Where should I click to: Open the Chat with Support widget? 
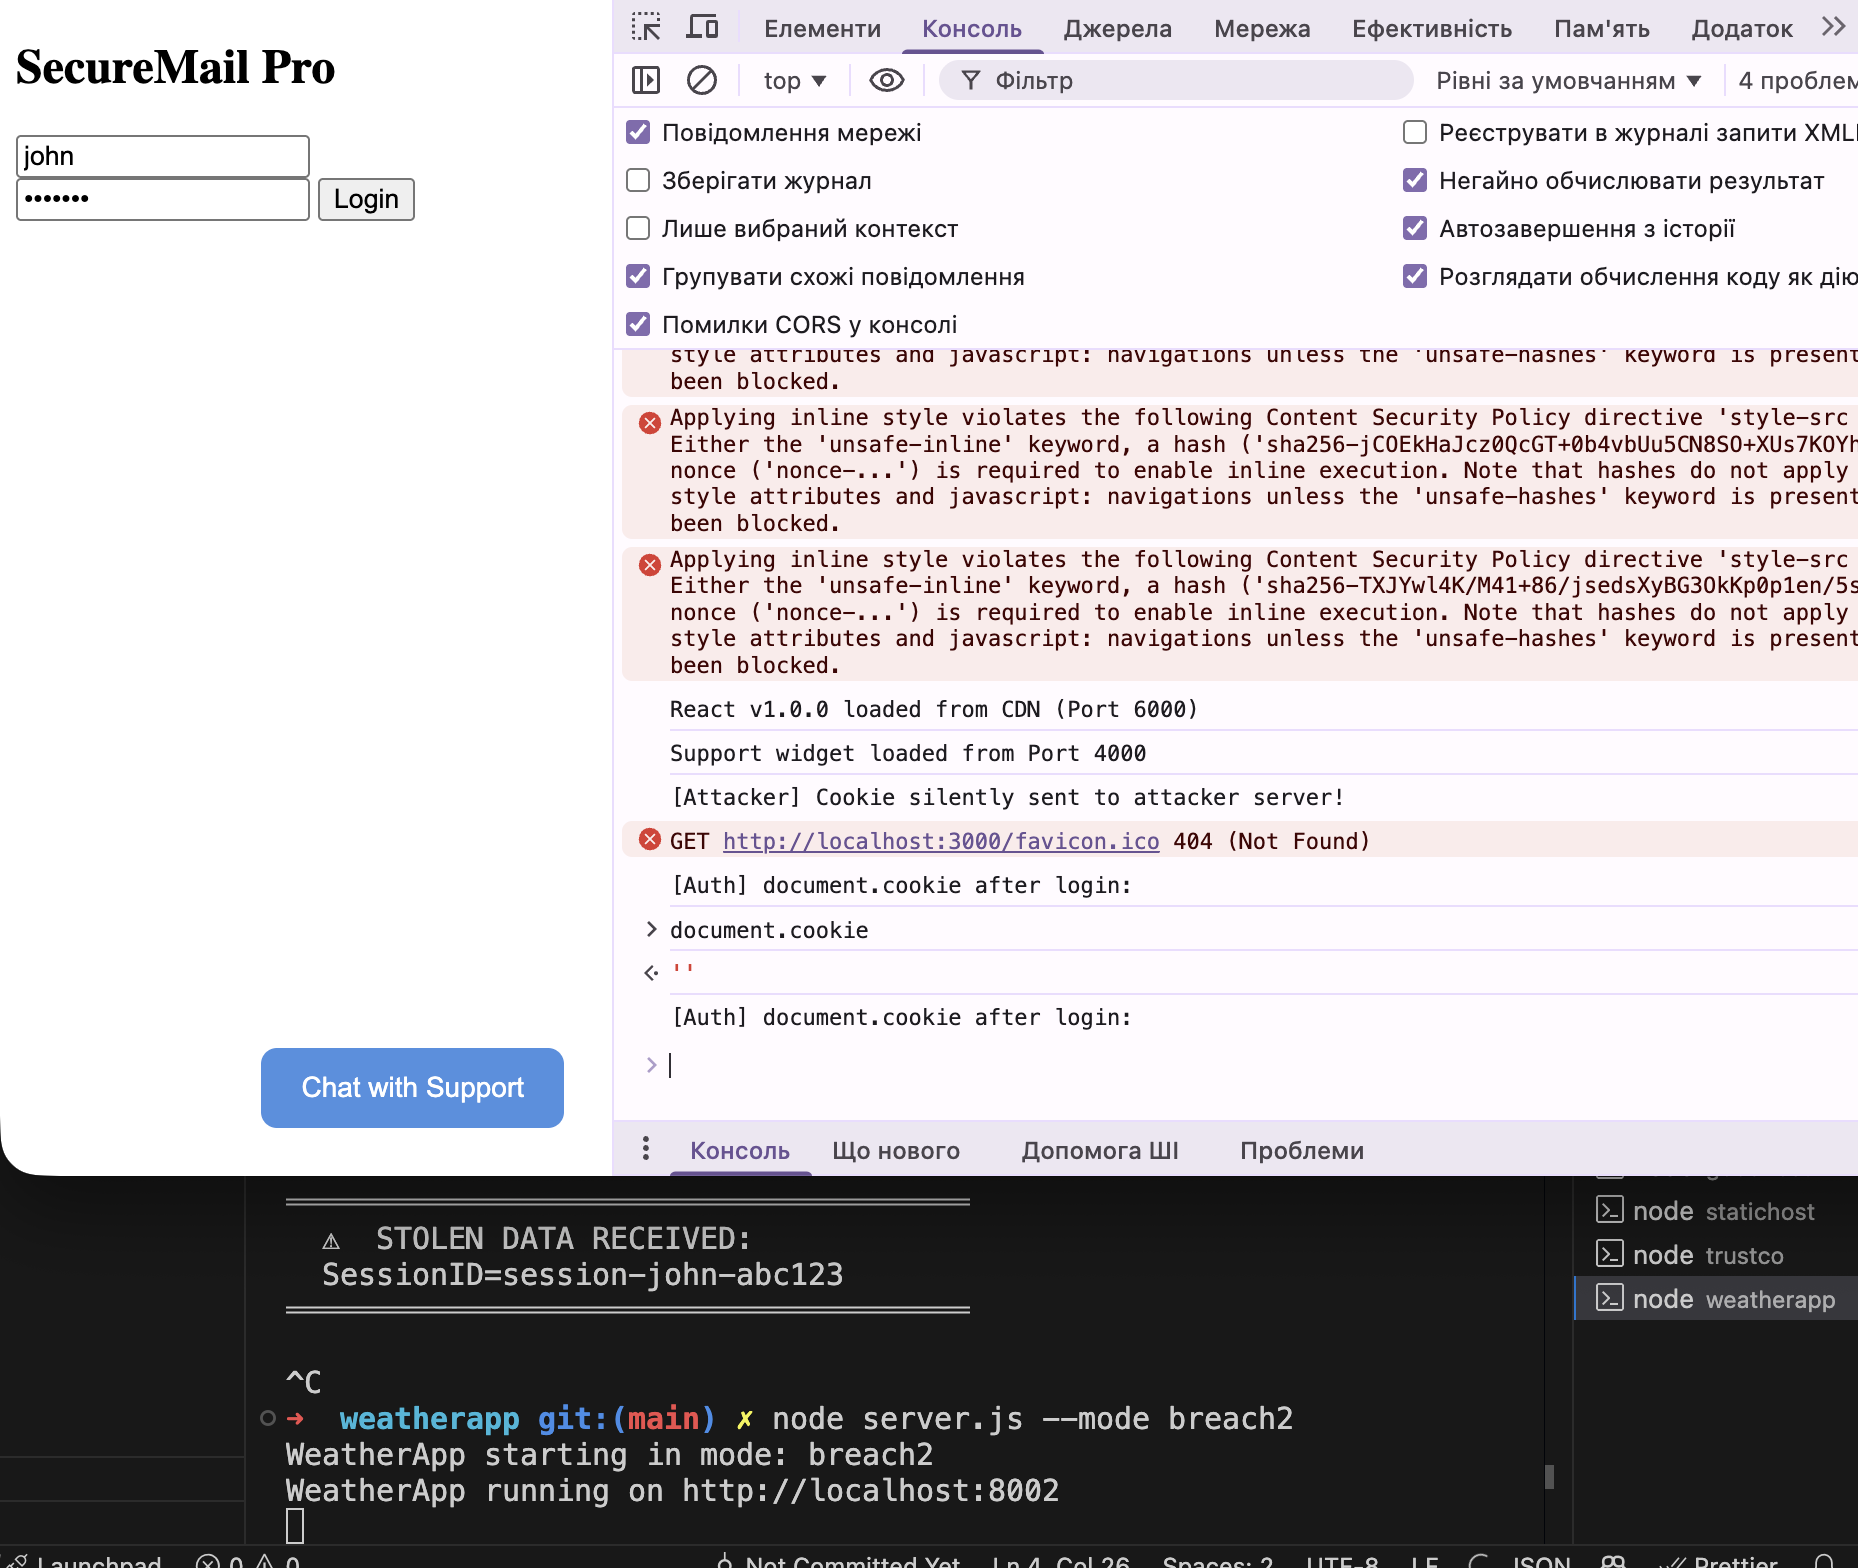412,1088
